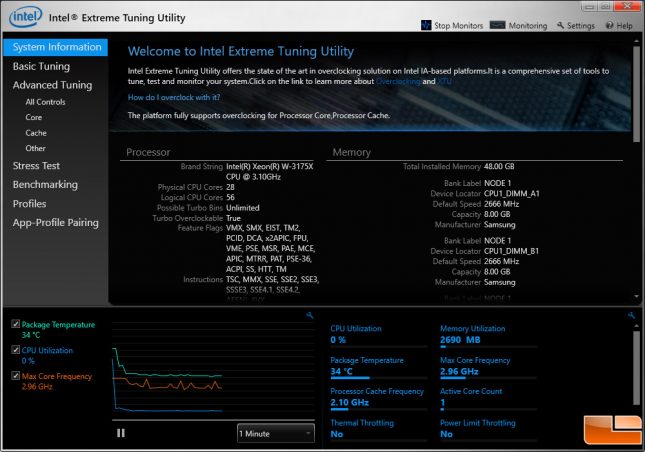Click Processor Cache Frequency 2.10 GHz value
This screenshot has height=452, width=645.
tap(349, 402)
